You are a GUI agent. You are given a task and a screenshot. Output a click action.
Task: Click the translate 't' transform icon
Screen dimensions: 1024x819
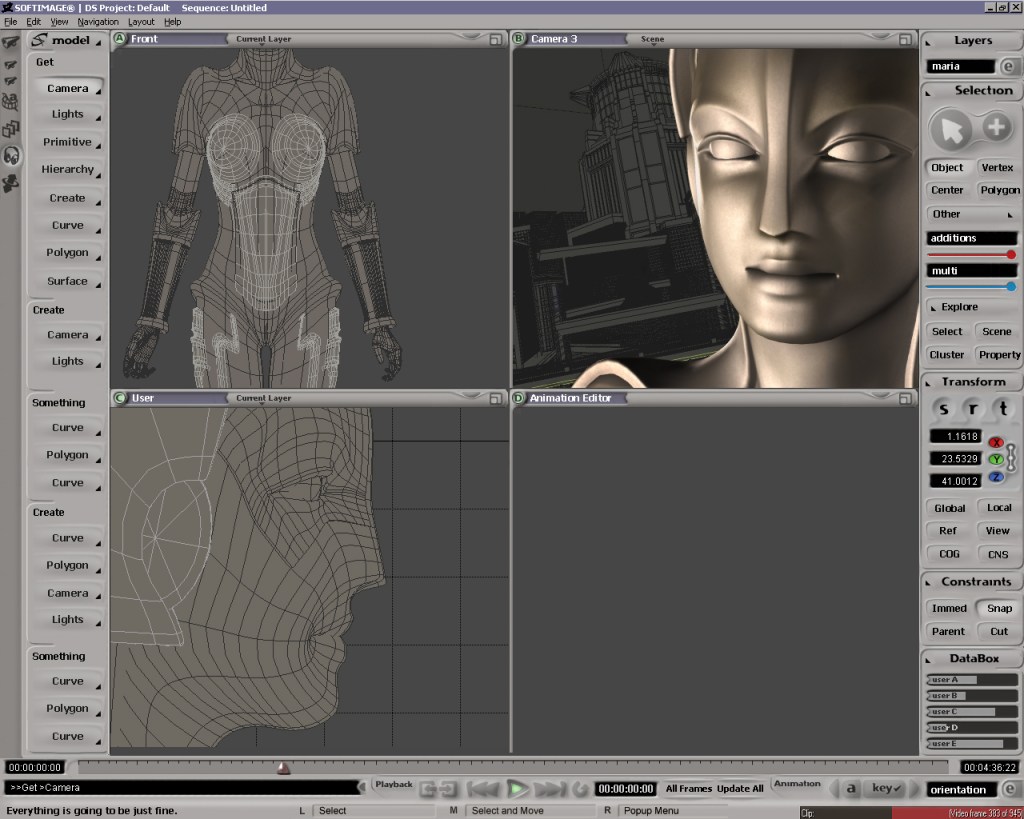click(1000, 409)
